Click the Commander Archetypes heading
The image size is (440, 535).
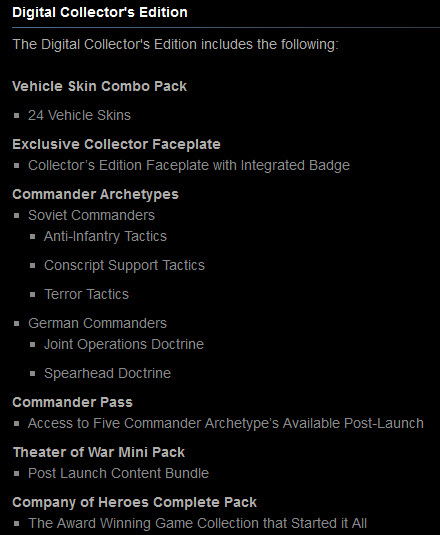95,194
